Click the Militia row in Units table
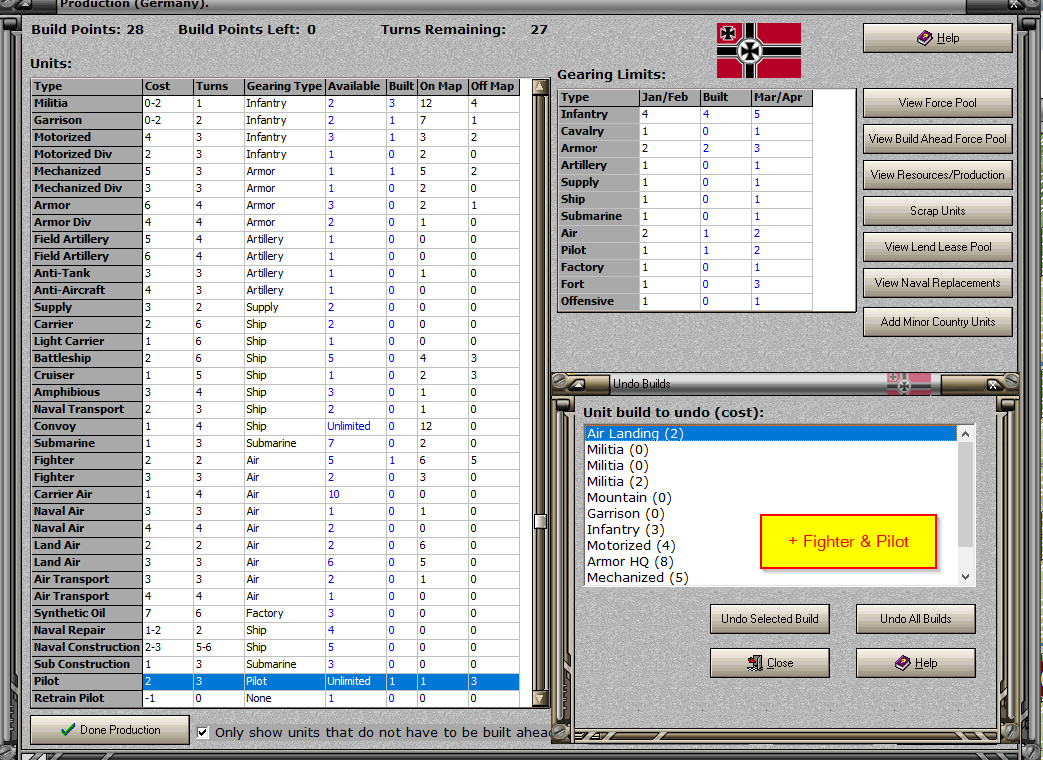This screenshot has width=1043, height=760. (x=275, y=103)
